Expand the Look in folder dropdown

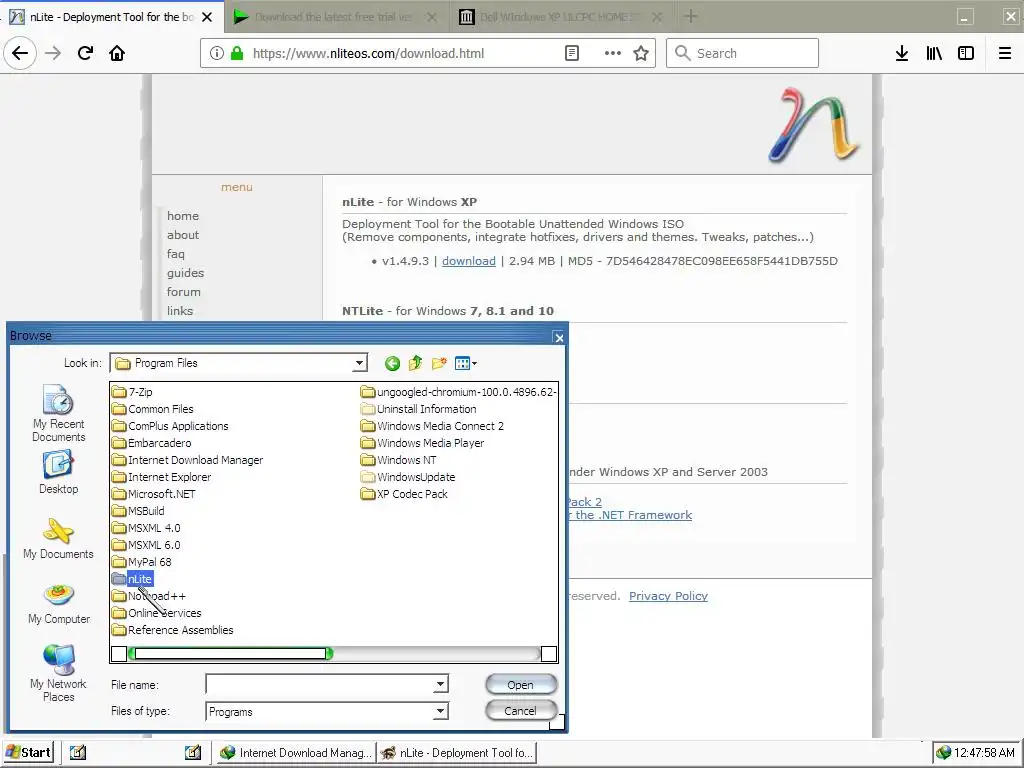click(x=359, y=363)
